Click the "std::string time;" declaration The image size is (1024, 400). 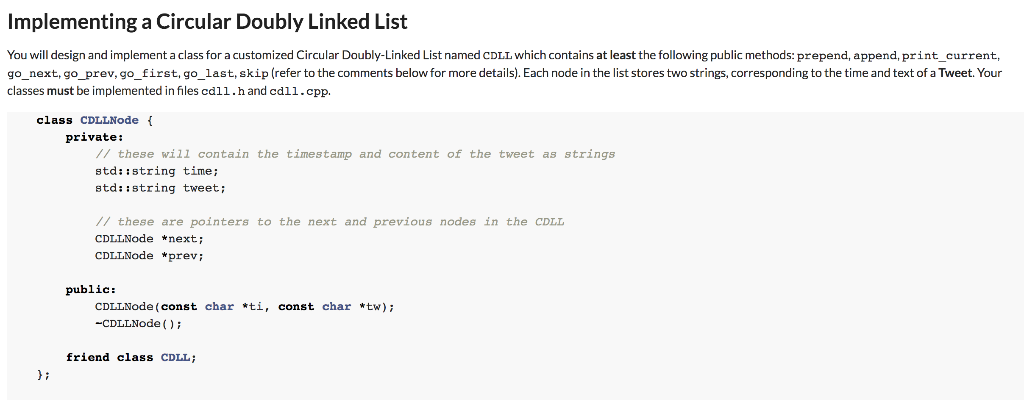[x=150, y=171]
